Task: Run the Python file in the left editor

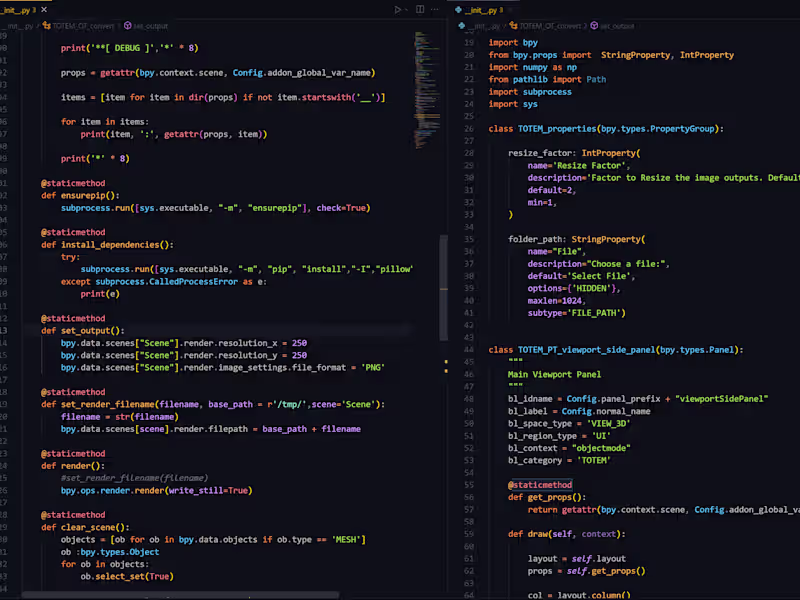Action: 398,9
